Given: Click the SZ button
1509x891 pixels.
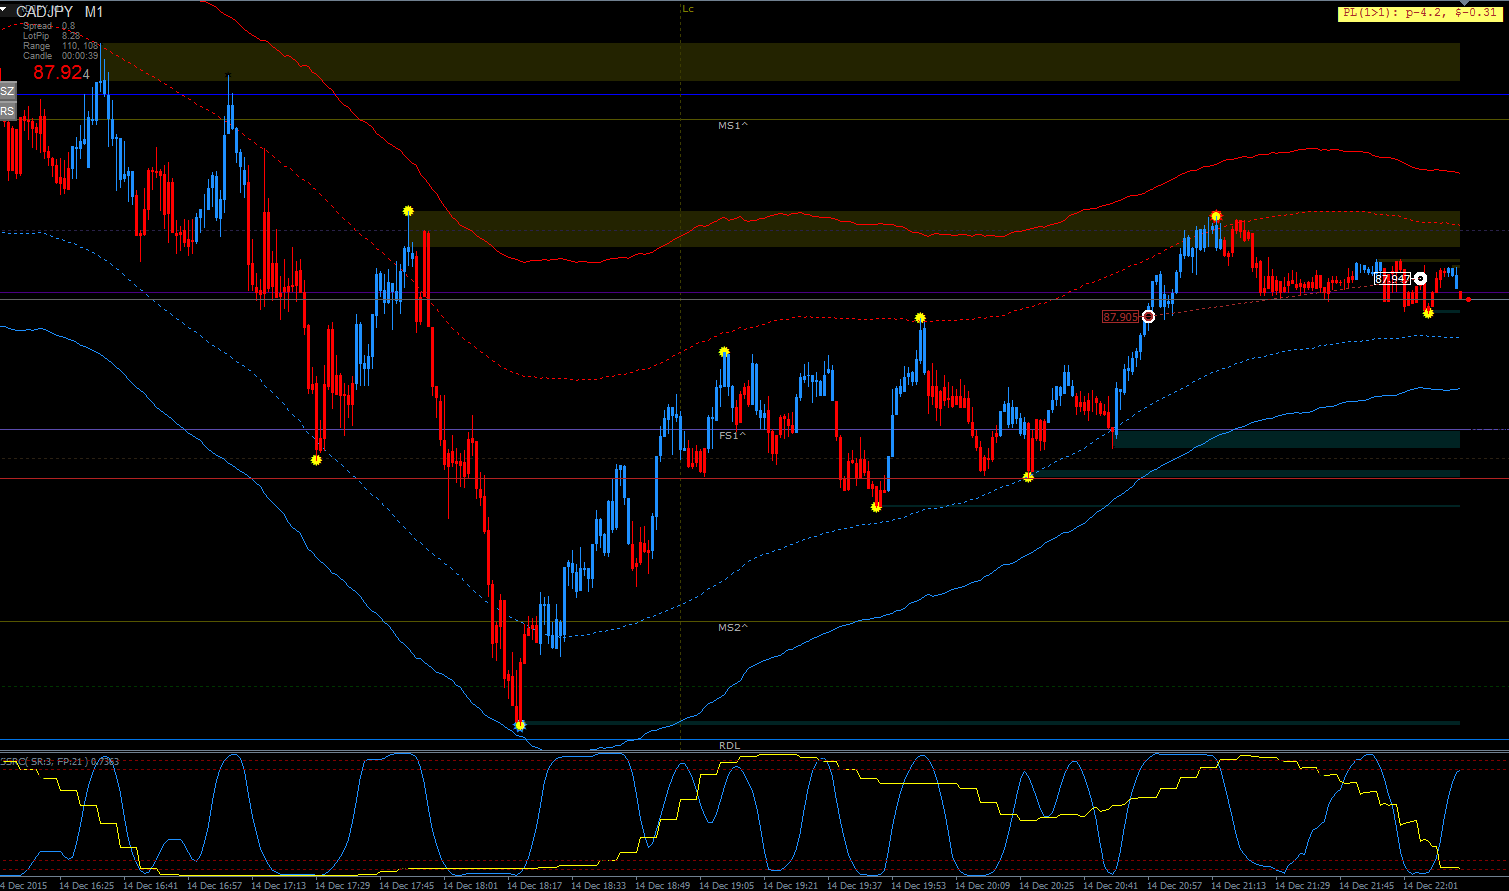Looking at the screenshot, I should click(x=7, y=91).
